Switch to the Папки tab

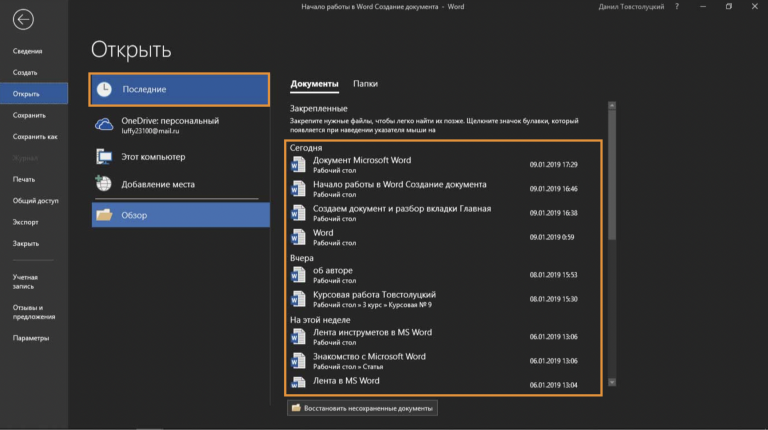point(365,84)
